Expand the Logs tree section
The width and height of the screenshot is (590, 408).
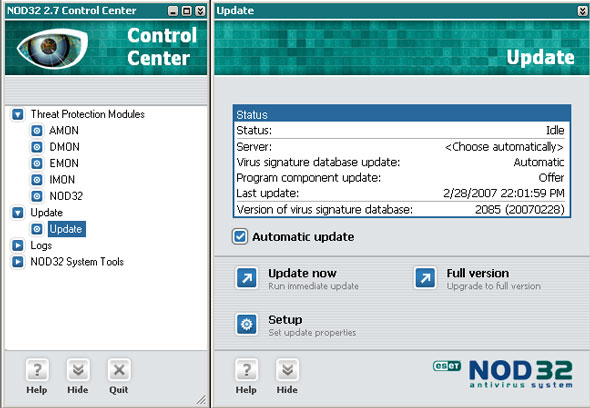(18, 245)
